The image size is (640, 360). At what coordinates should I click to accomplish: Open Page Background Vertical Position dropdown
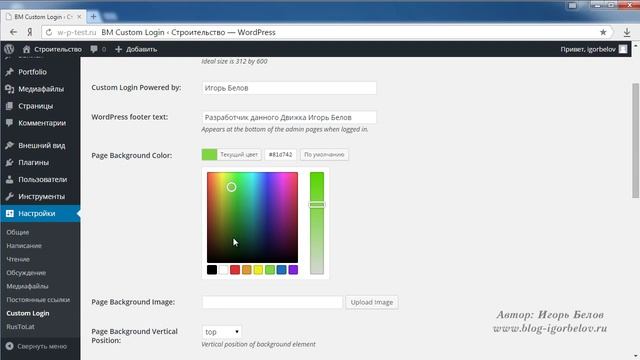pos(222,332)
